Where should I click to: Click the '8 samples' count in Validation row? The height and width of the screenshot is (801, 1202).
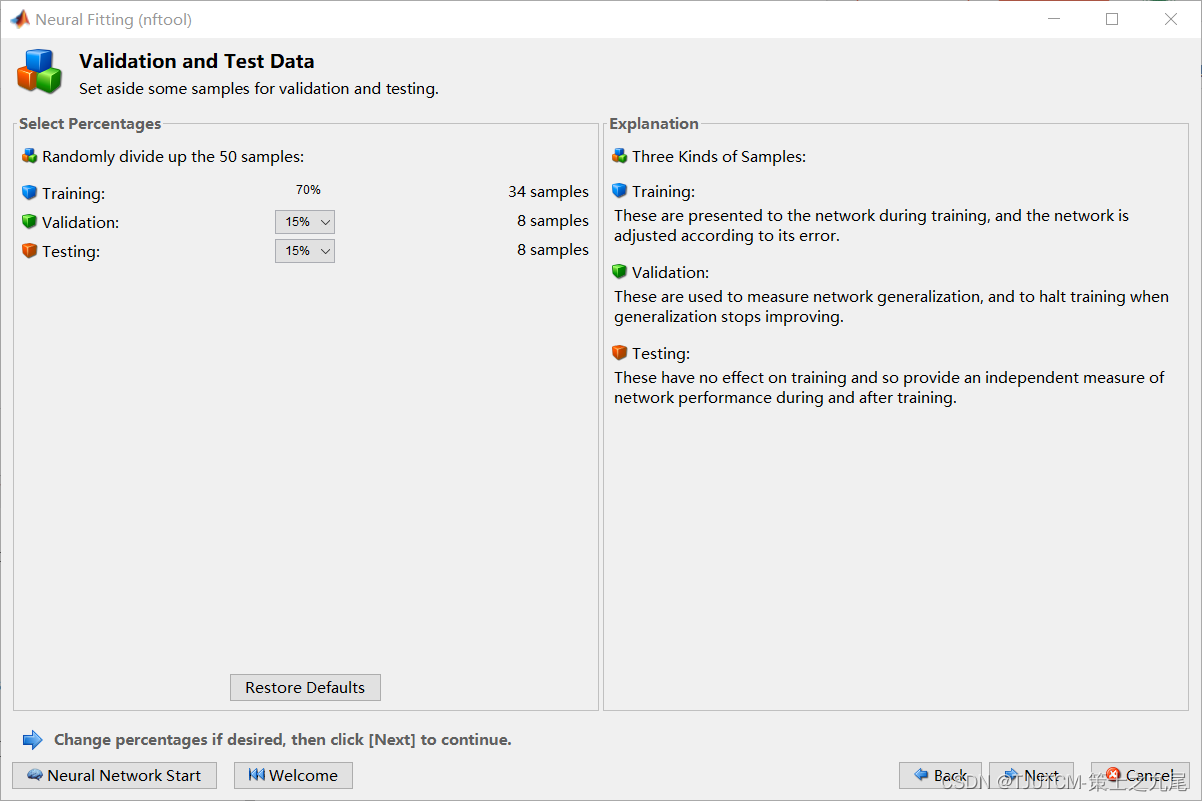[x=553, y=221]
